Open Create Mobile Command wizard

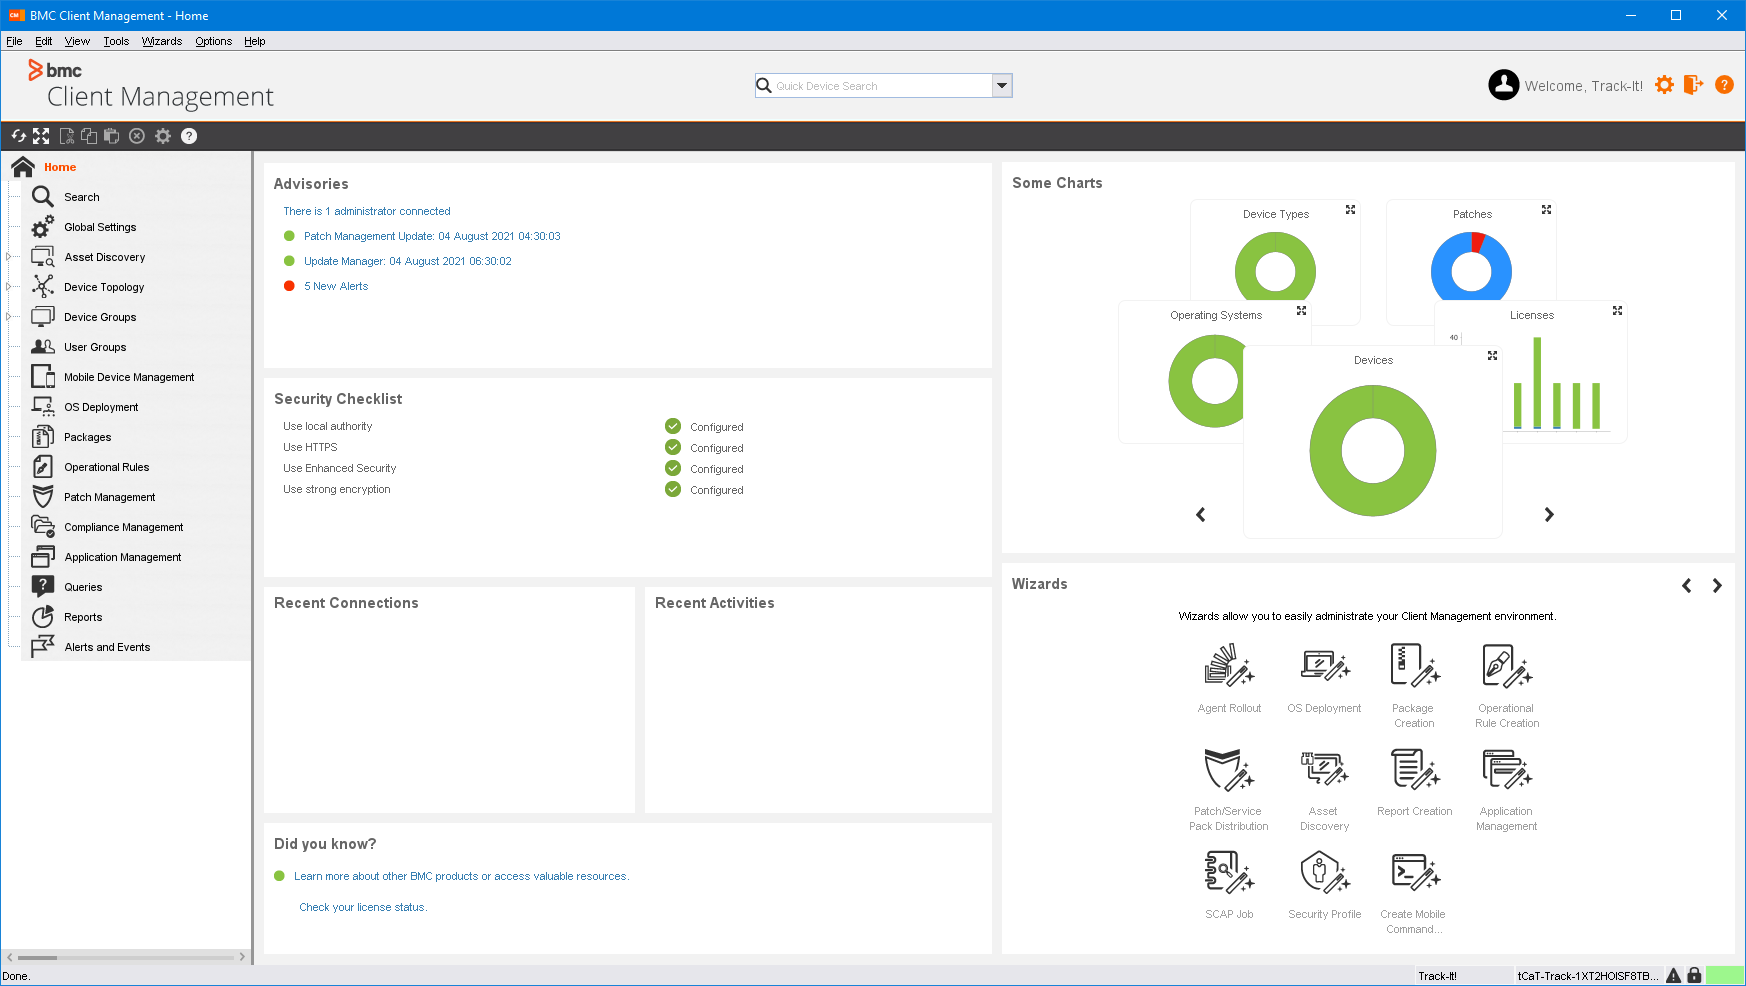point(1415,872)
